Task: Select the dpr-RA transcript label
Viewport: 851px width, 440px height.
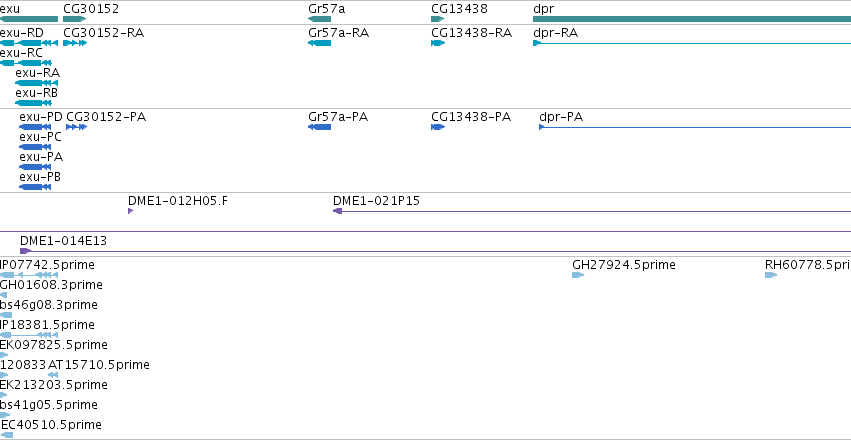Action: click(x=556, y=34)
